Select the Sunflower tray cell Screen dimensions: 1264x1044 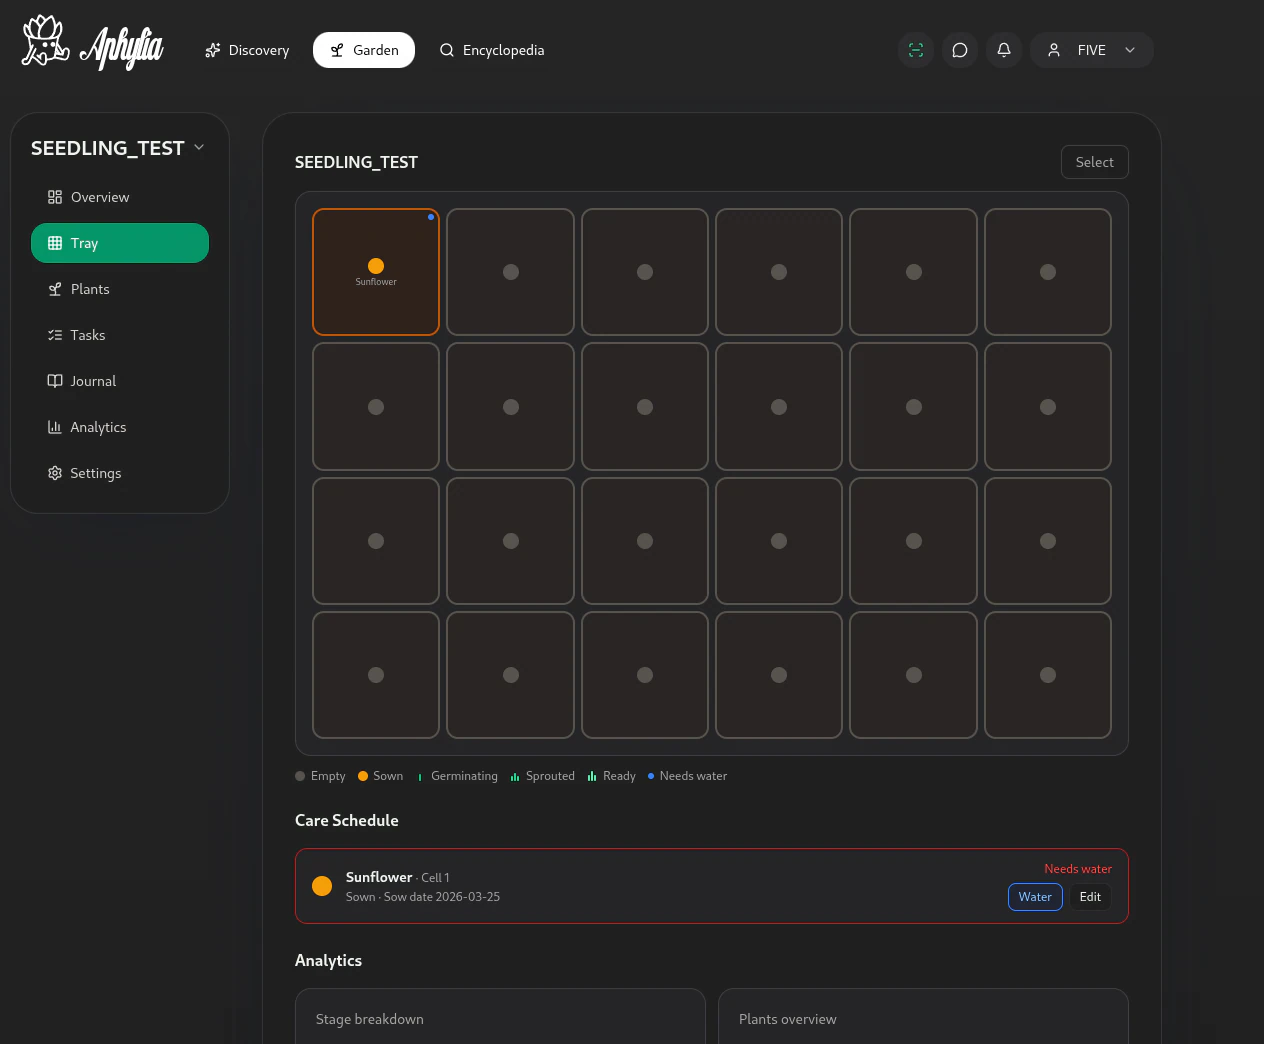376,272
